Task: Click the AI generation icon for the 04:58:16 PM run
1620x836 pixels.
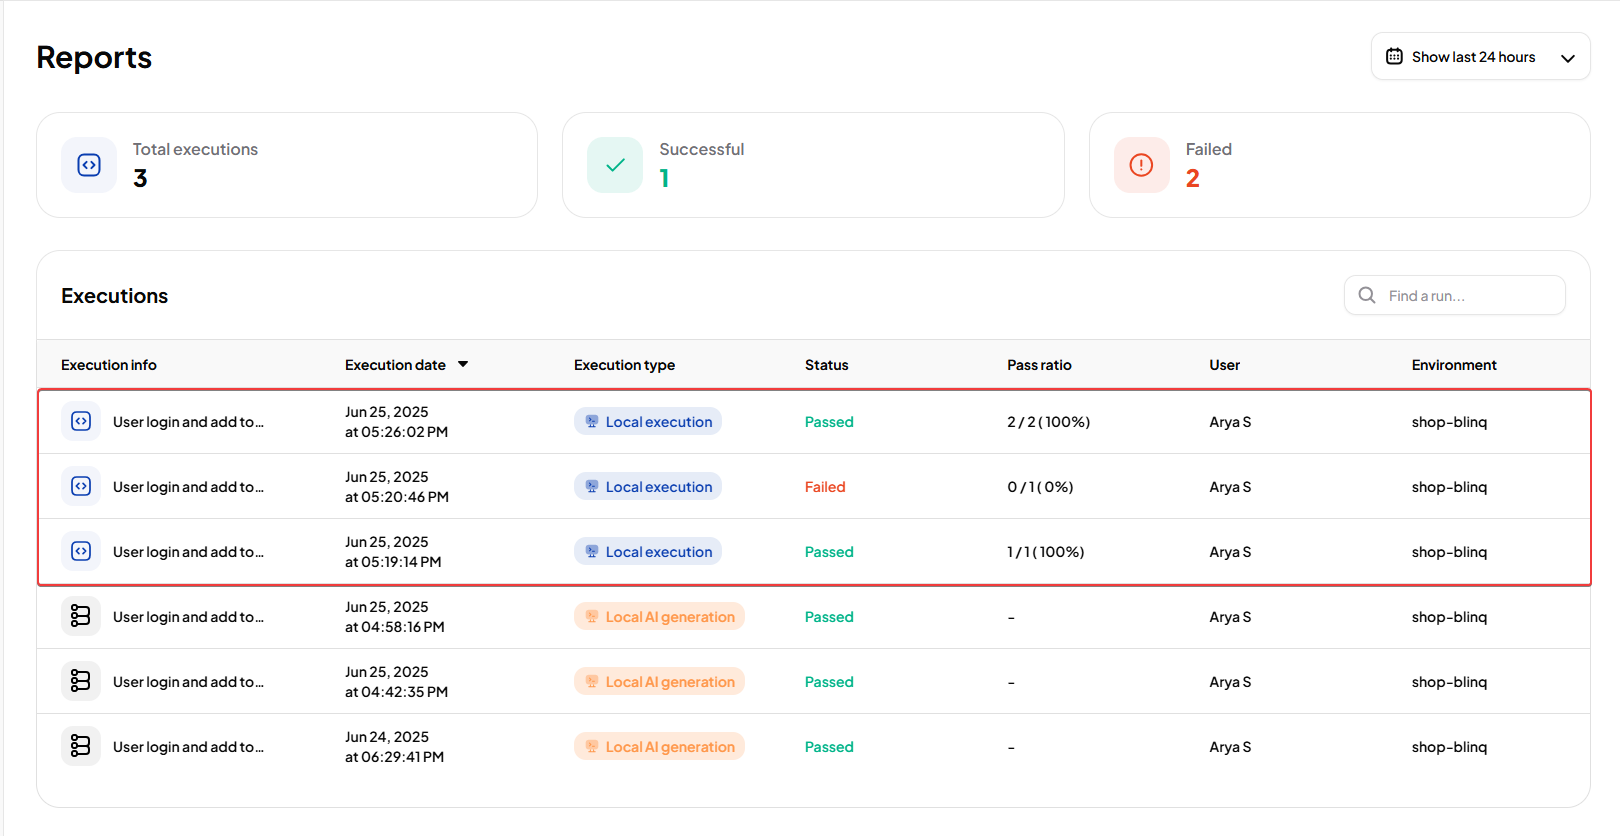Action: click(x=81, y=616)
